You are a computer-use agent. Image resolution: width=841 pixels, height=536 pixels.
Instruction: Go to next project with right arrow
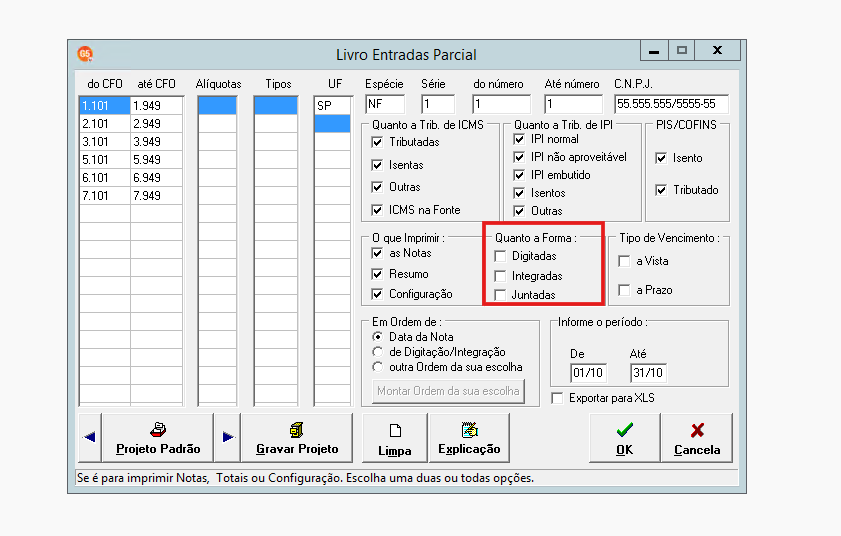tap(228, 437)
